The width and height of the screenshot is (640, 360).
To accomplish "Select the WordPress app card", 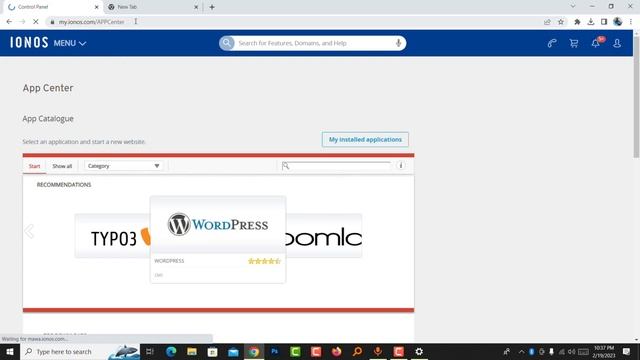I will click(218, 239).
